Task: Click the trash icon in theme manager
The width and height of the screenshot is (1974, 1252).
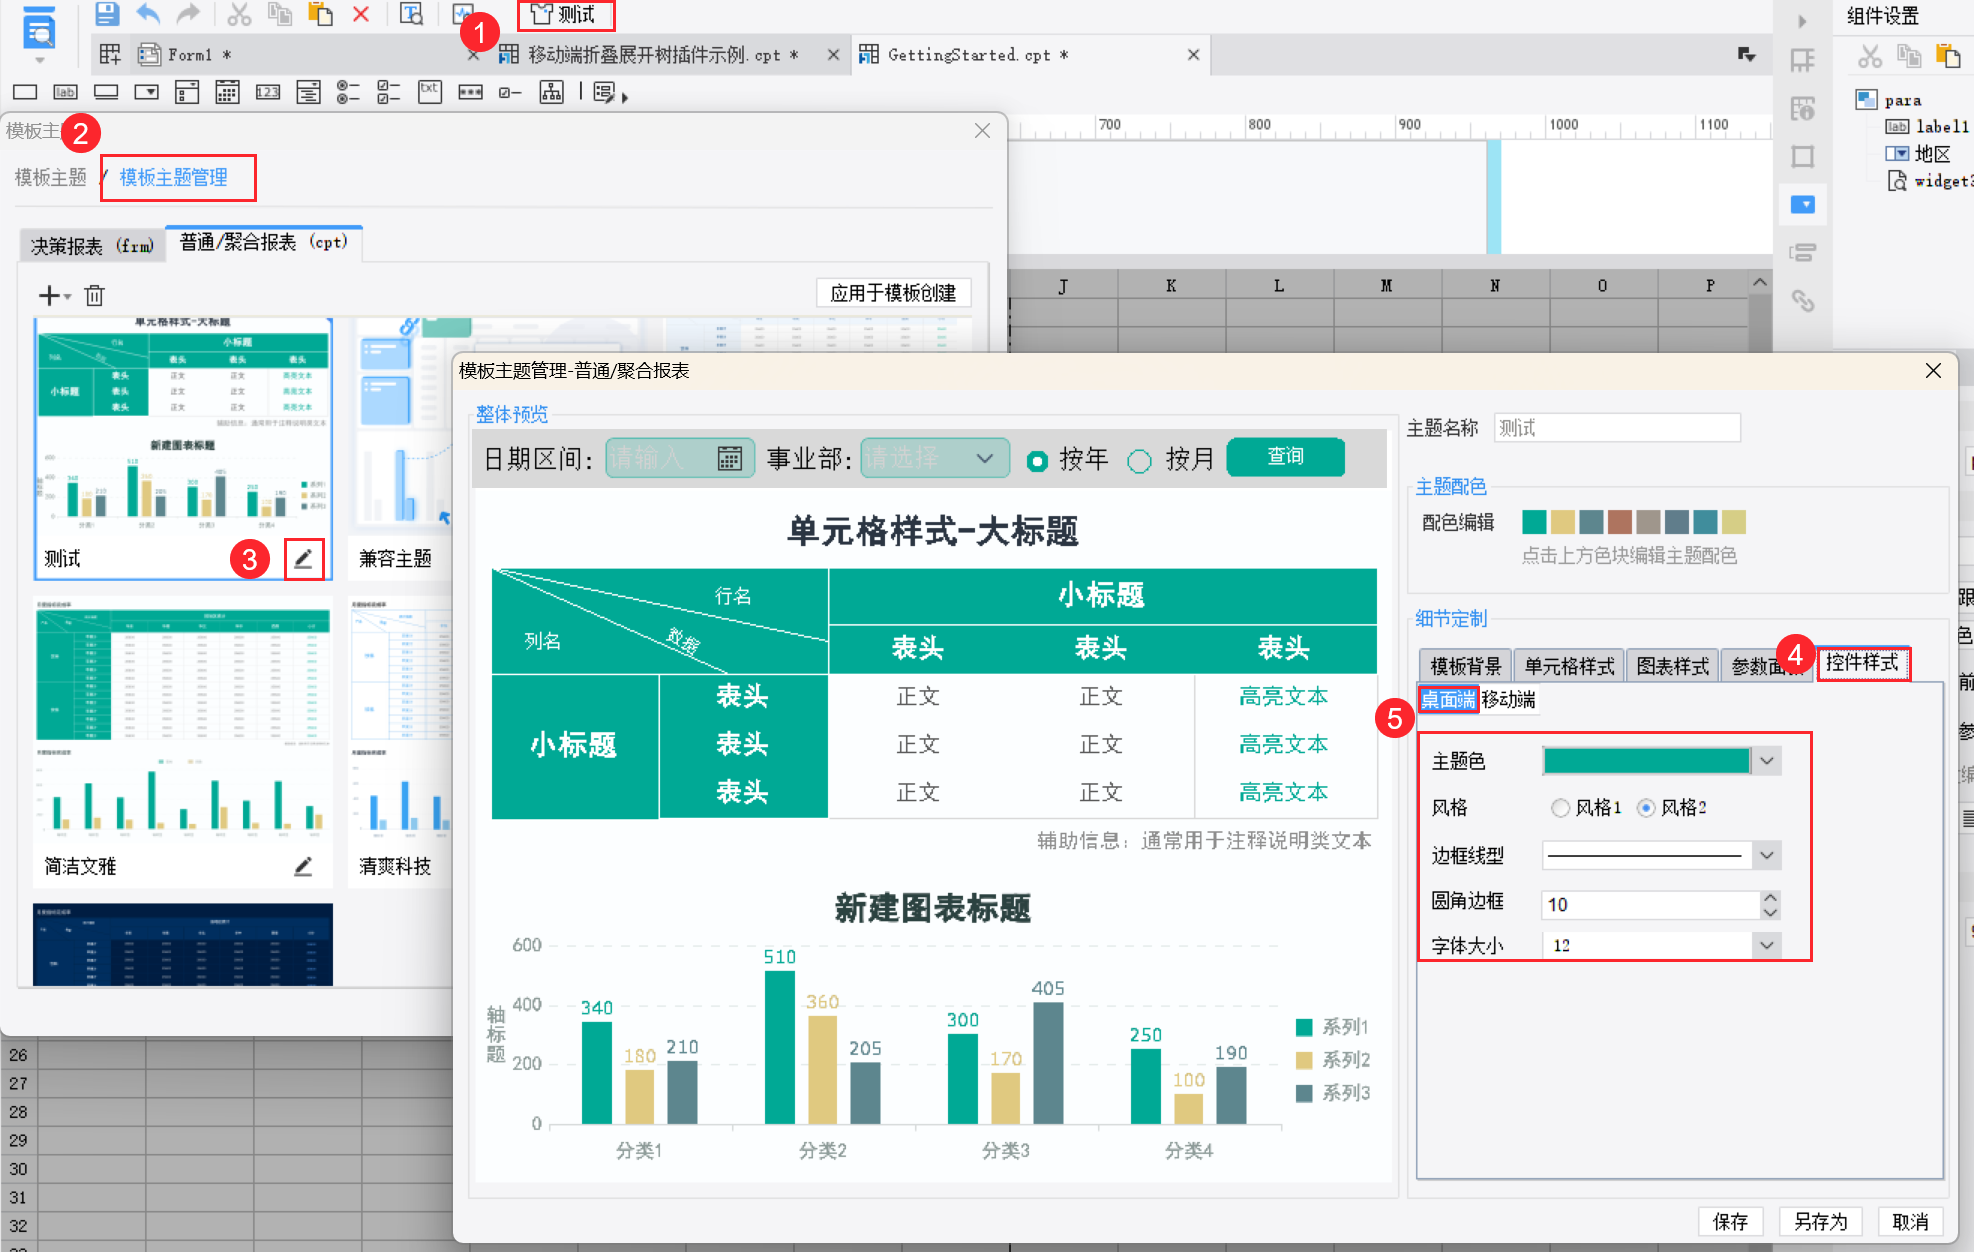Action: coord(94,295)
